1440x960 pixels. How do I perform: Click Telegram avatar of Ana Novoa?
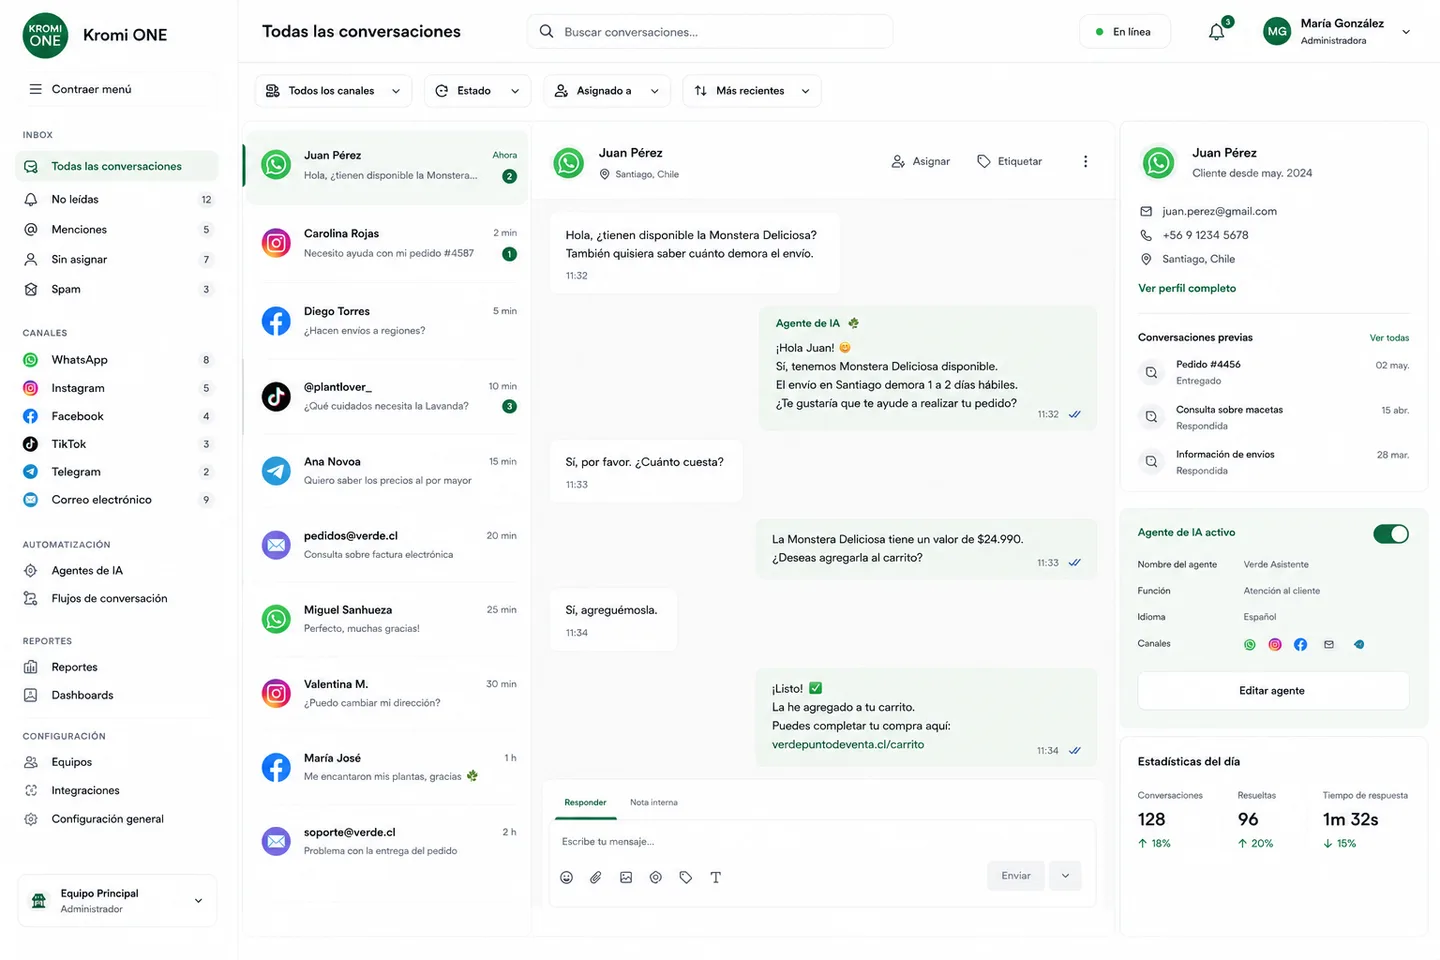(276, 470)
